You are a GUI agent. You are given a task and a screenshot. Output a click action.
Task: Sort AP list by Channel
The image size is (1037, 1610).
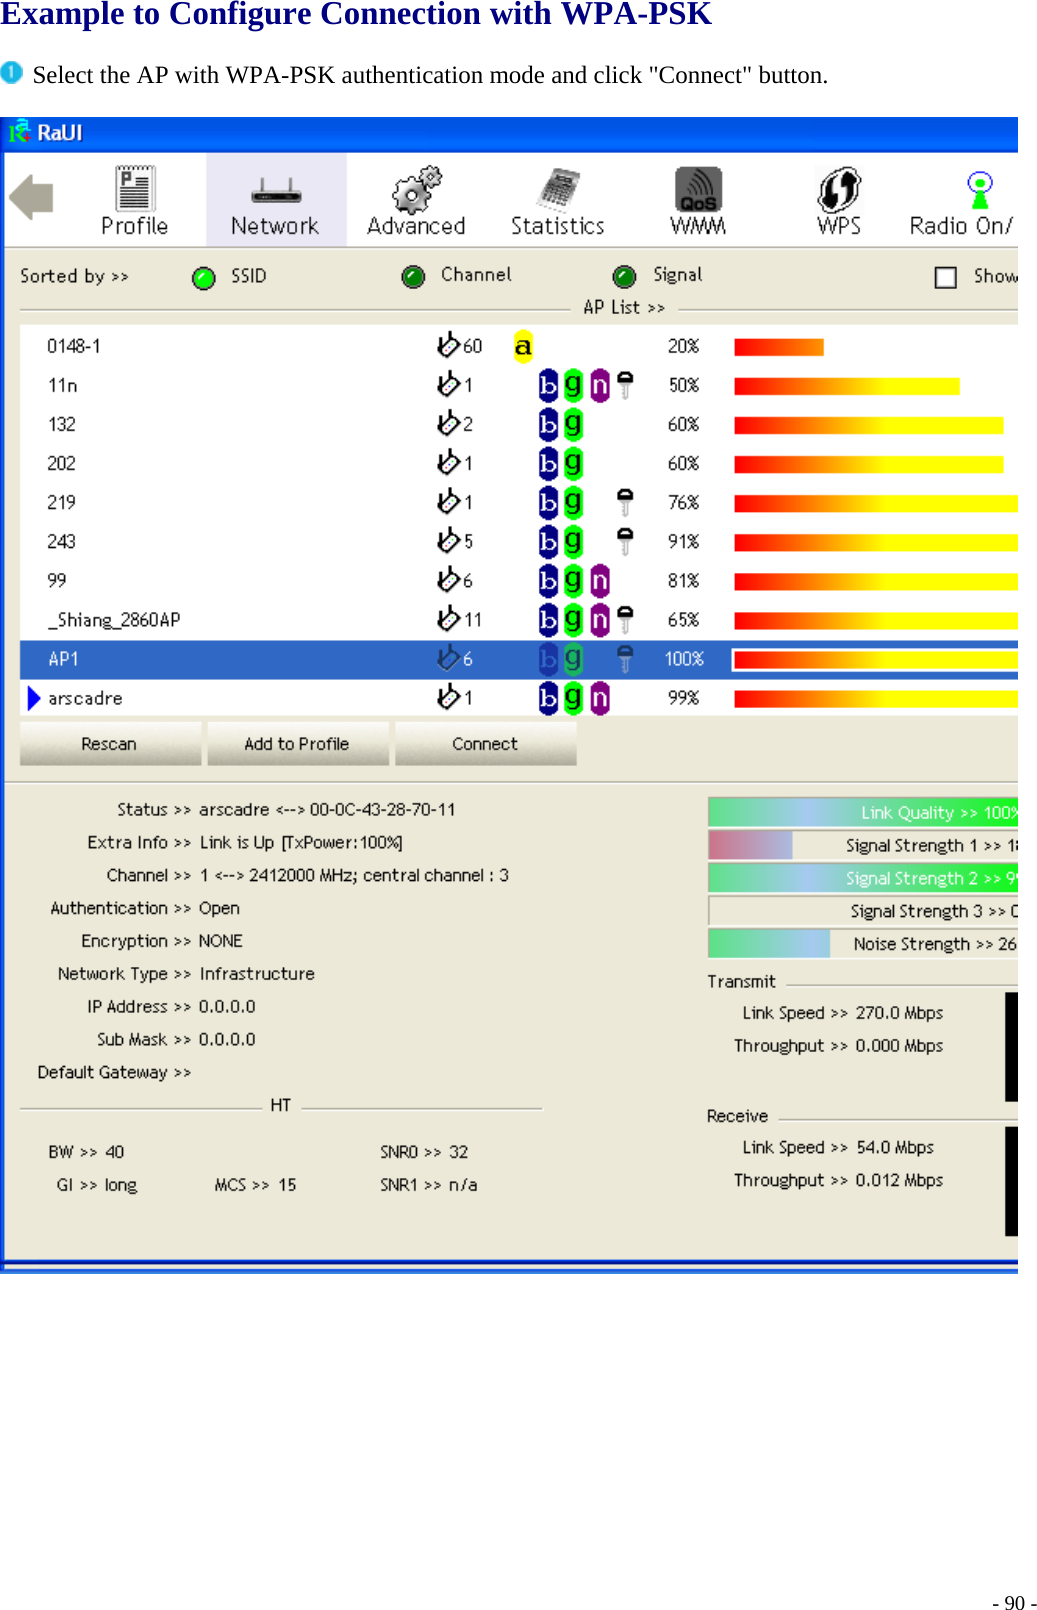(413, 276)
